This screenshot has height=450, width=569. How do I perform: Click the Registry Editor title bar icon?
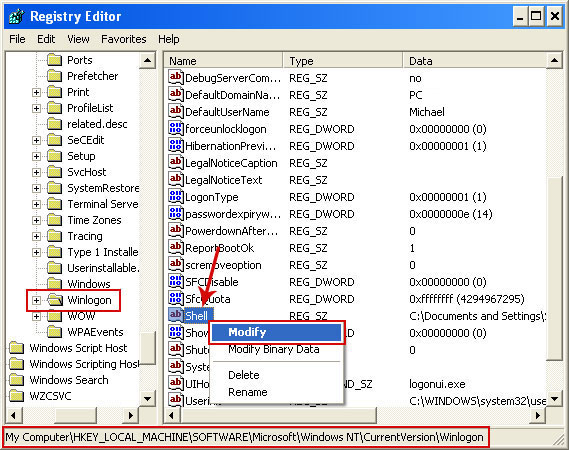[x=16, y=16]
